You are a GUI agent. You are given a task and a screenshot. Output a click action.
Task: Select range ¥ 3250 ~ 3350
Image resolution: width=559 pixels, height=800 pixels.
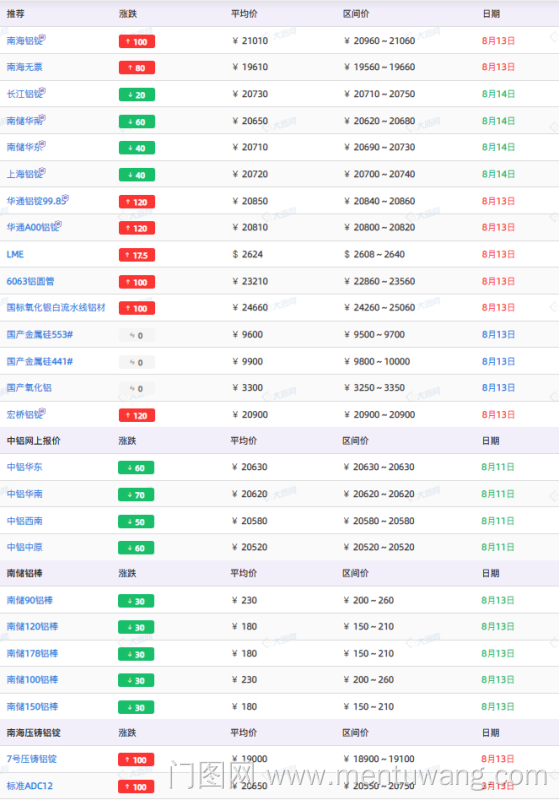tap(374, 388)
